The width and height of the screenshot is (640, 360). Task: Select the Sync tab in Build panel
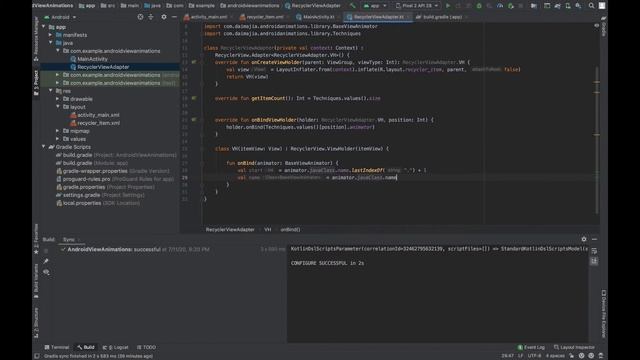(x=69, y=240)
